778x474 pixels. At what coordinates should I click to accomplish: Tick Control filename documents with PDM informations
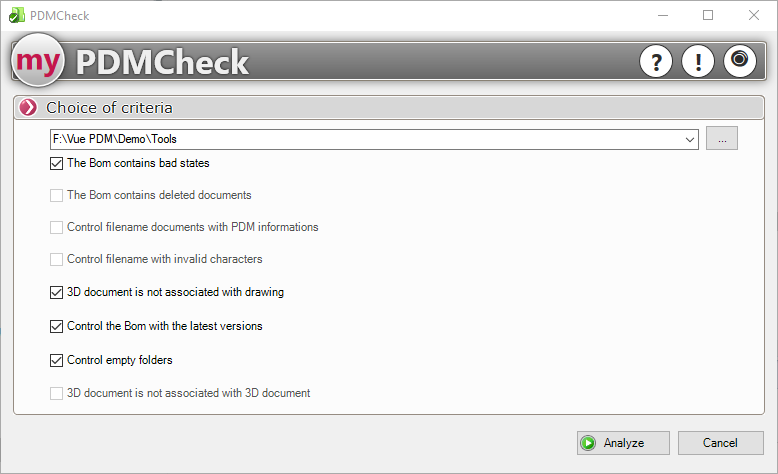tap(56, 228)
